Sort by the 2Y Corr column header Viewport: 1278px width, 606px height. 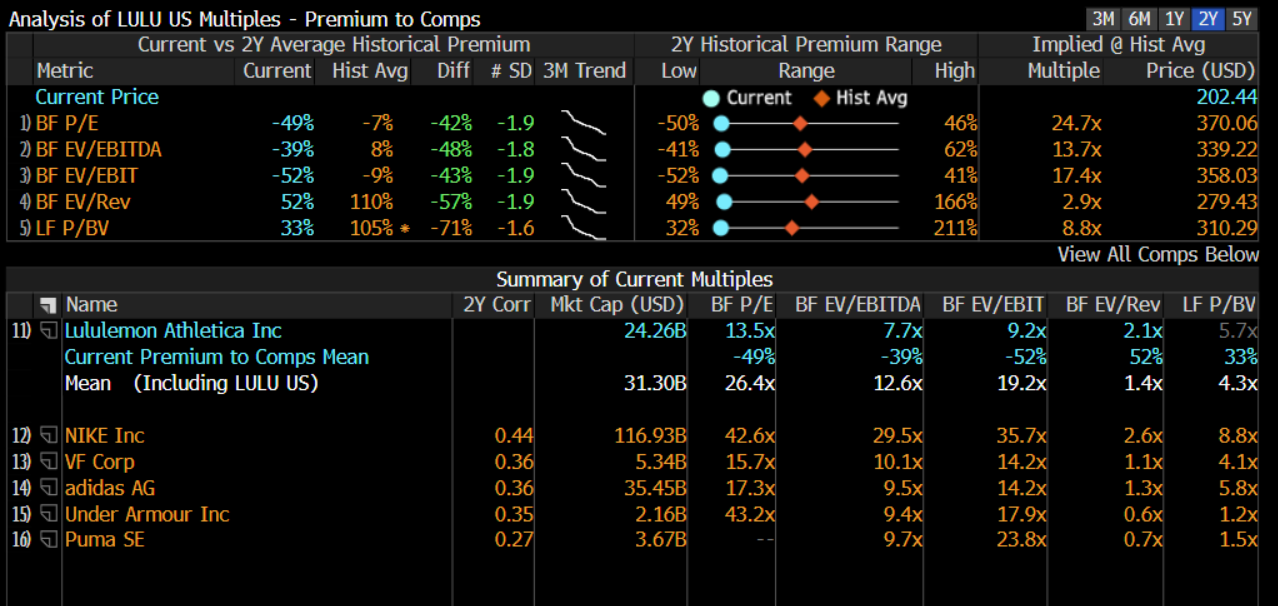[497, 305]
